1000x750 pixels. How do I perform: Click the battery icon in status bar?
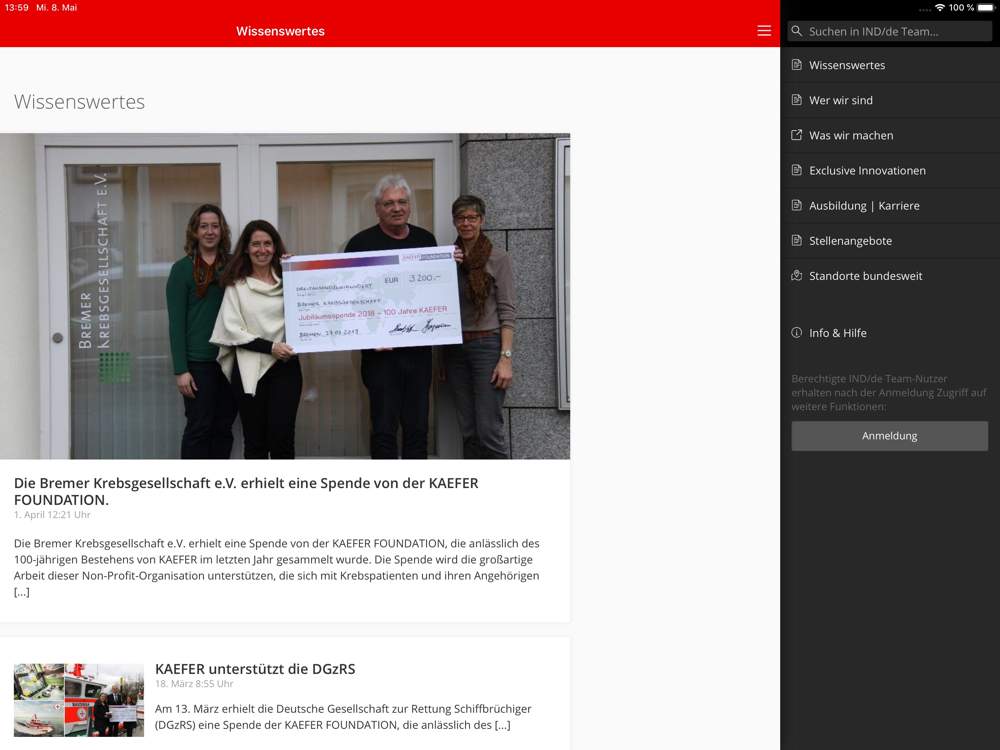[986, 8]
